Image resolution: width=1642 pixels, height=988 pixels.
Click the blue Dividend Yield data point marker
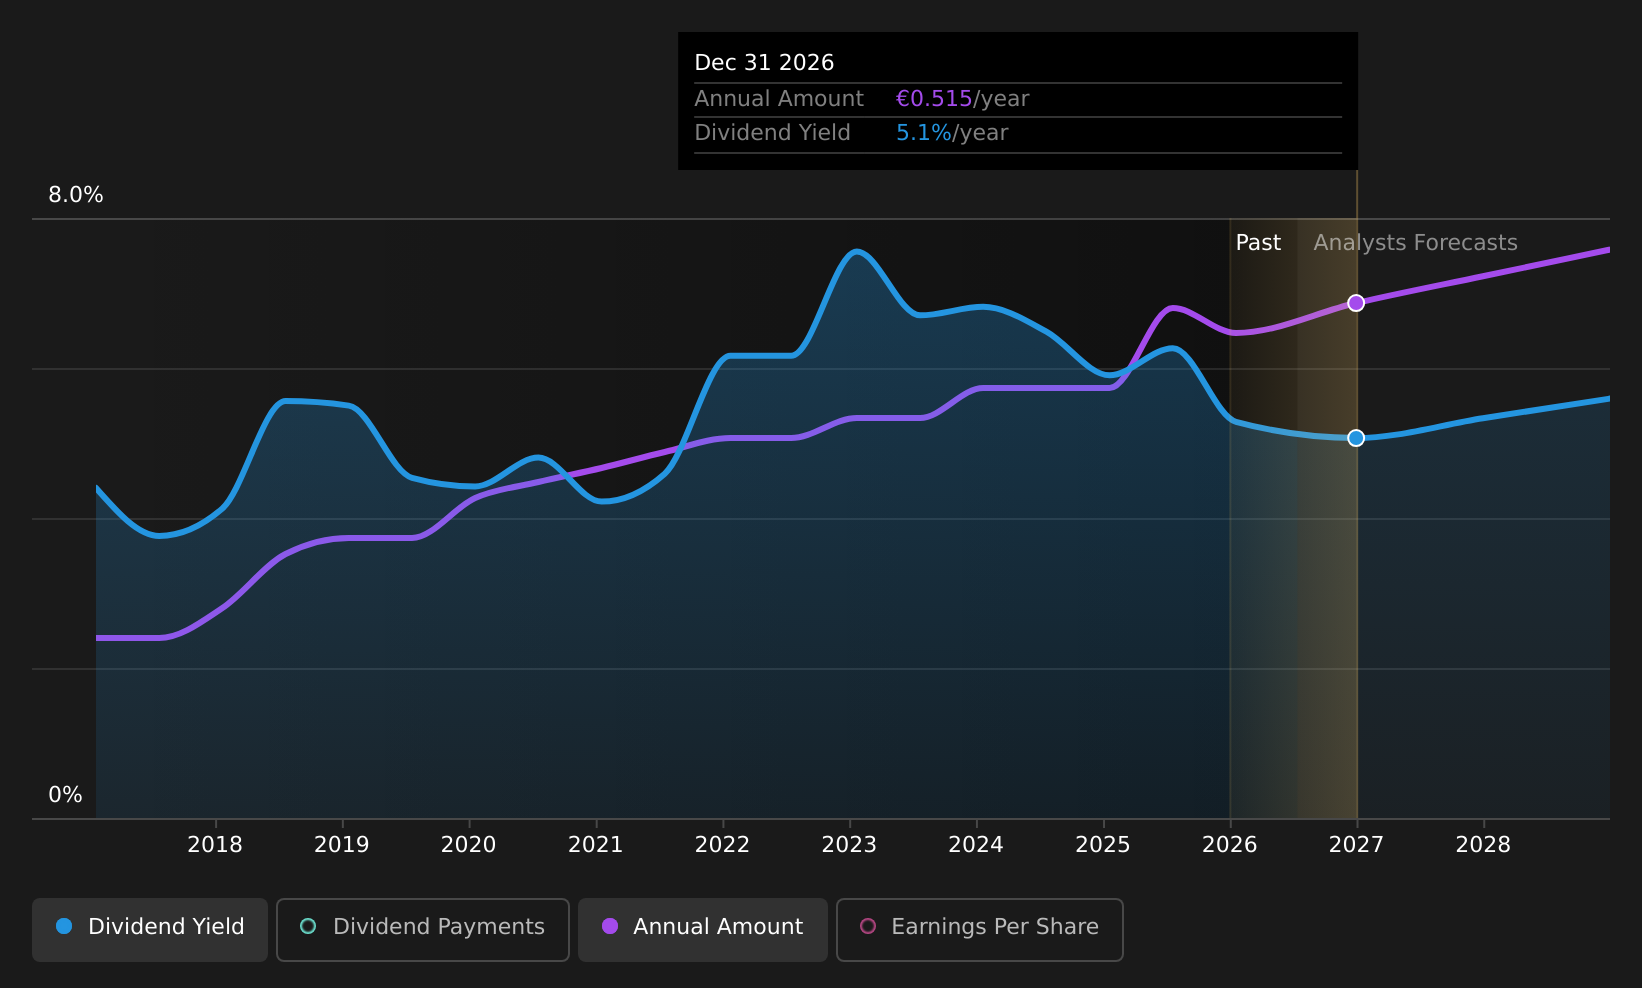tap(1356, 438)
